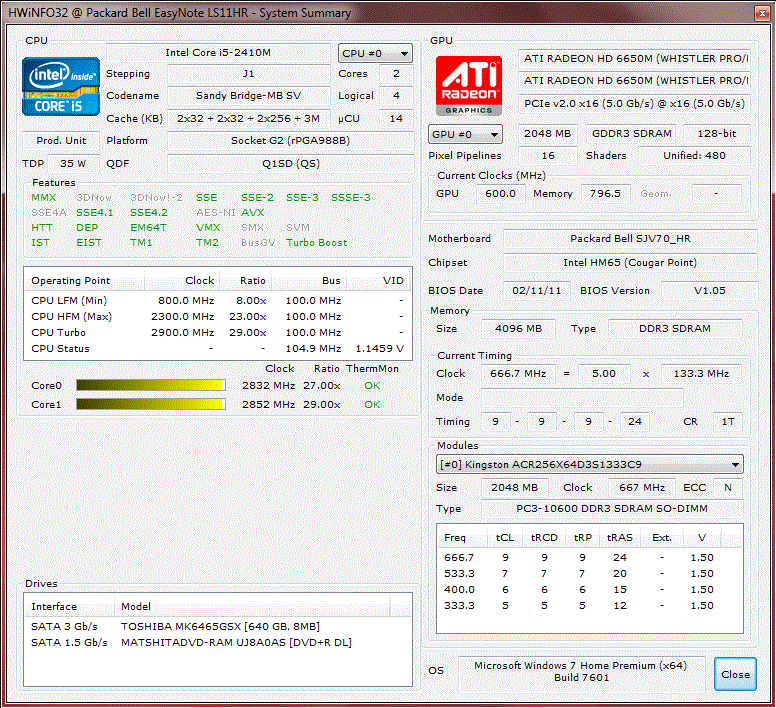
Task: Click the tRAS column header
Action: (x=620, y=537)
